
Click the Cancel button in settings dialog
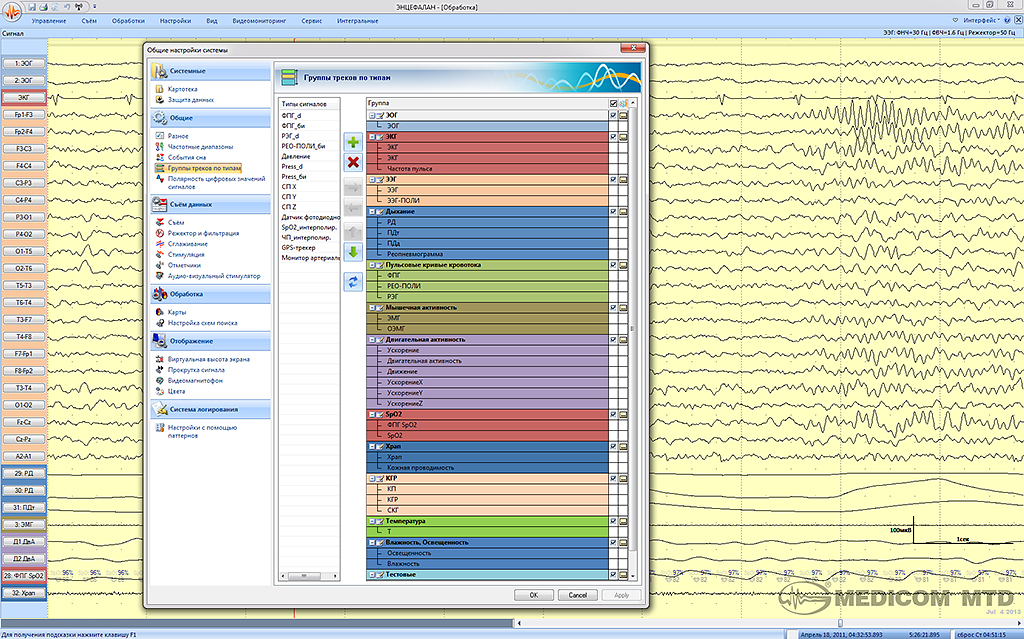tap(577, 595)
